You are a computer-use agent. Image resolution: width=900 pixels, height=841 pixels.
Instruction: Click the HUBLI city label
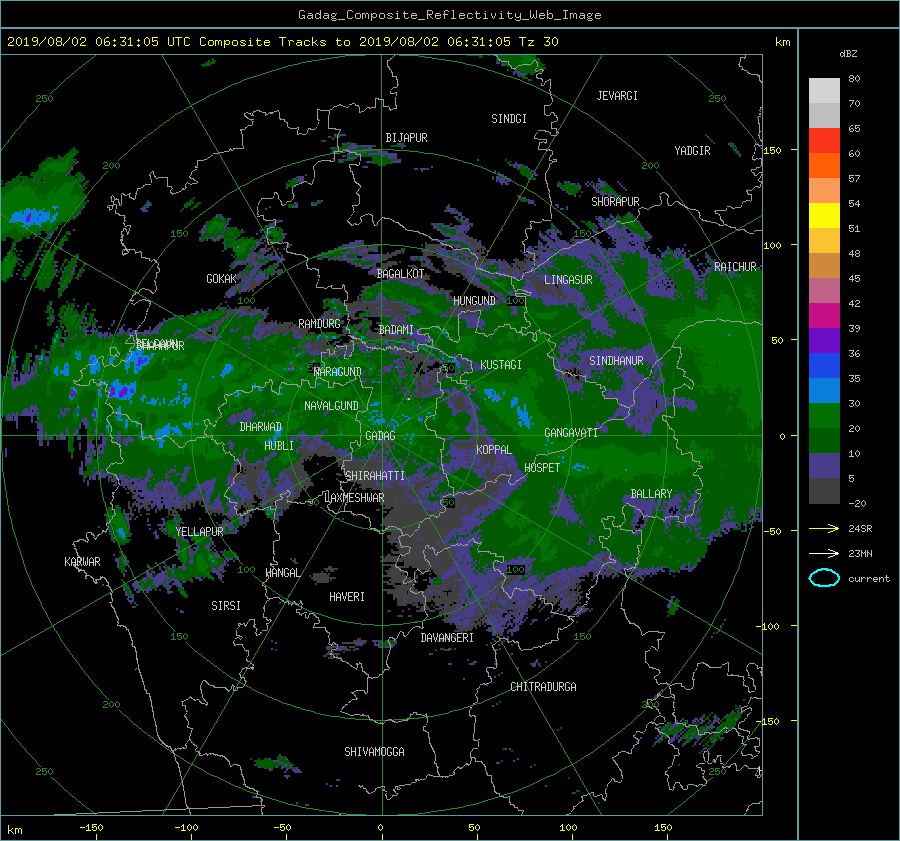278,445
